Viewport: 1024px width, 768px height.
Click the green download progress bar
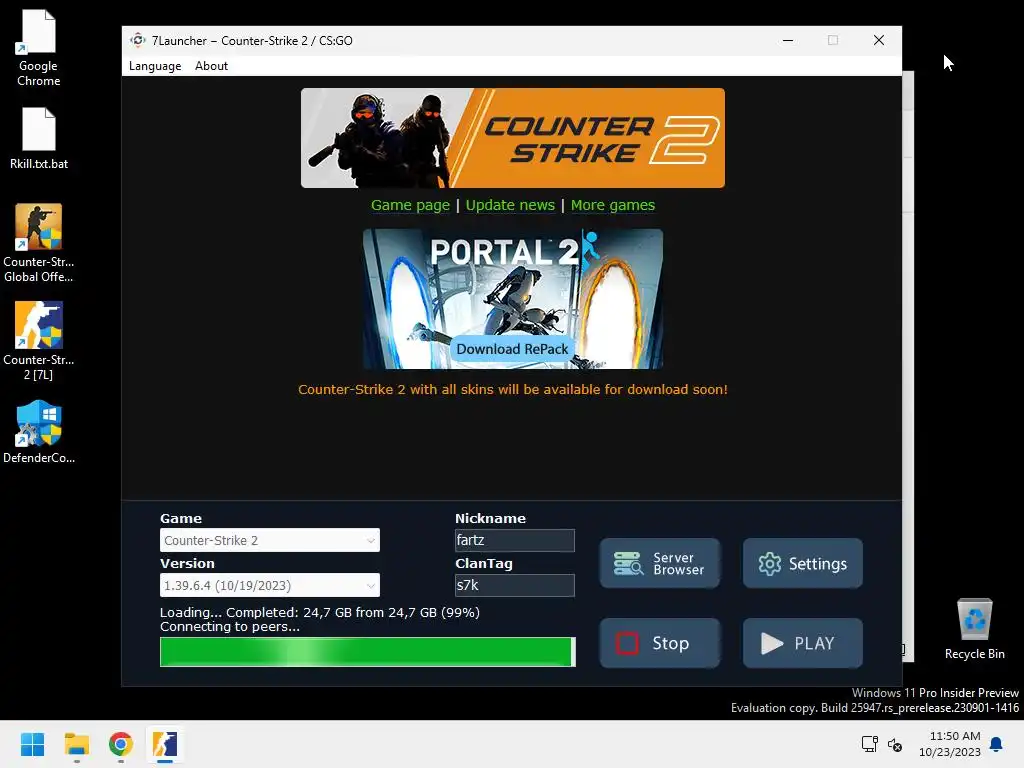368,652
